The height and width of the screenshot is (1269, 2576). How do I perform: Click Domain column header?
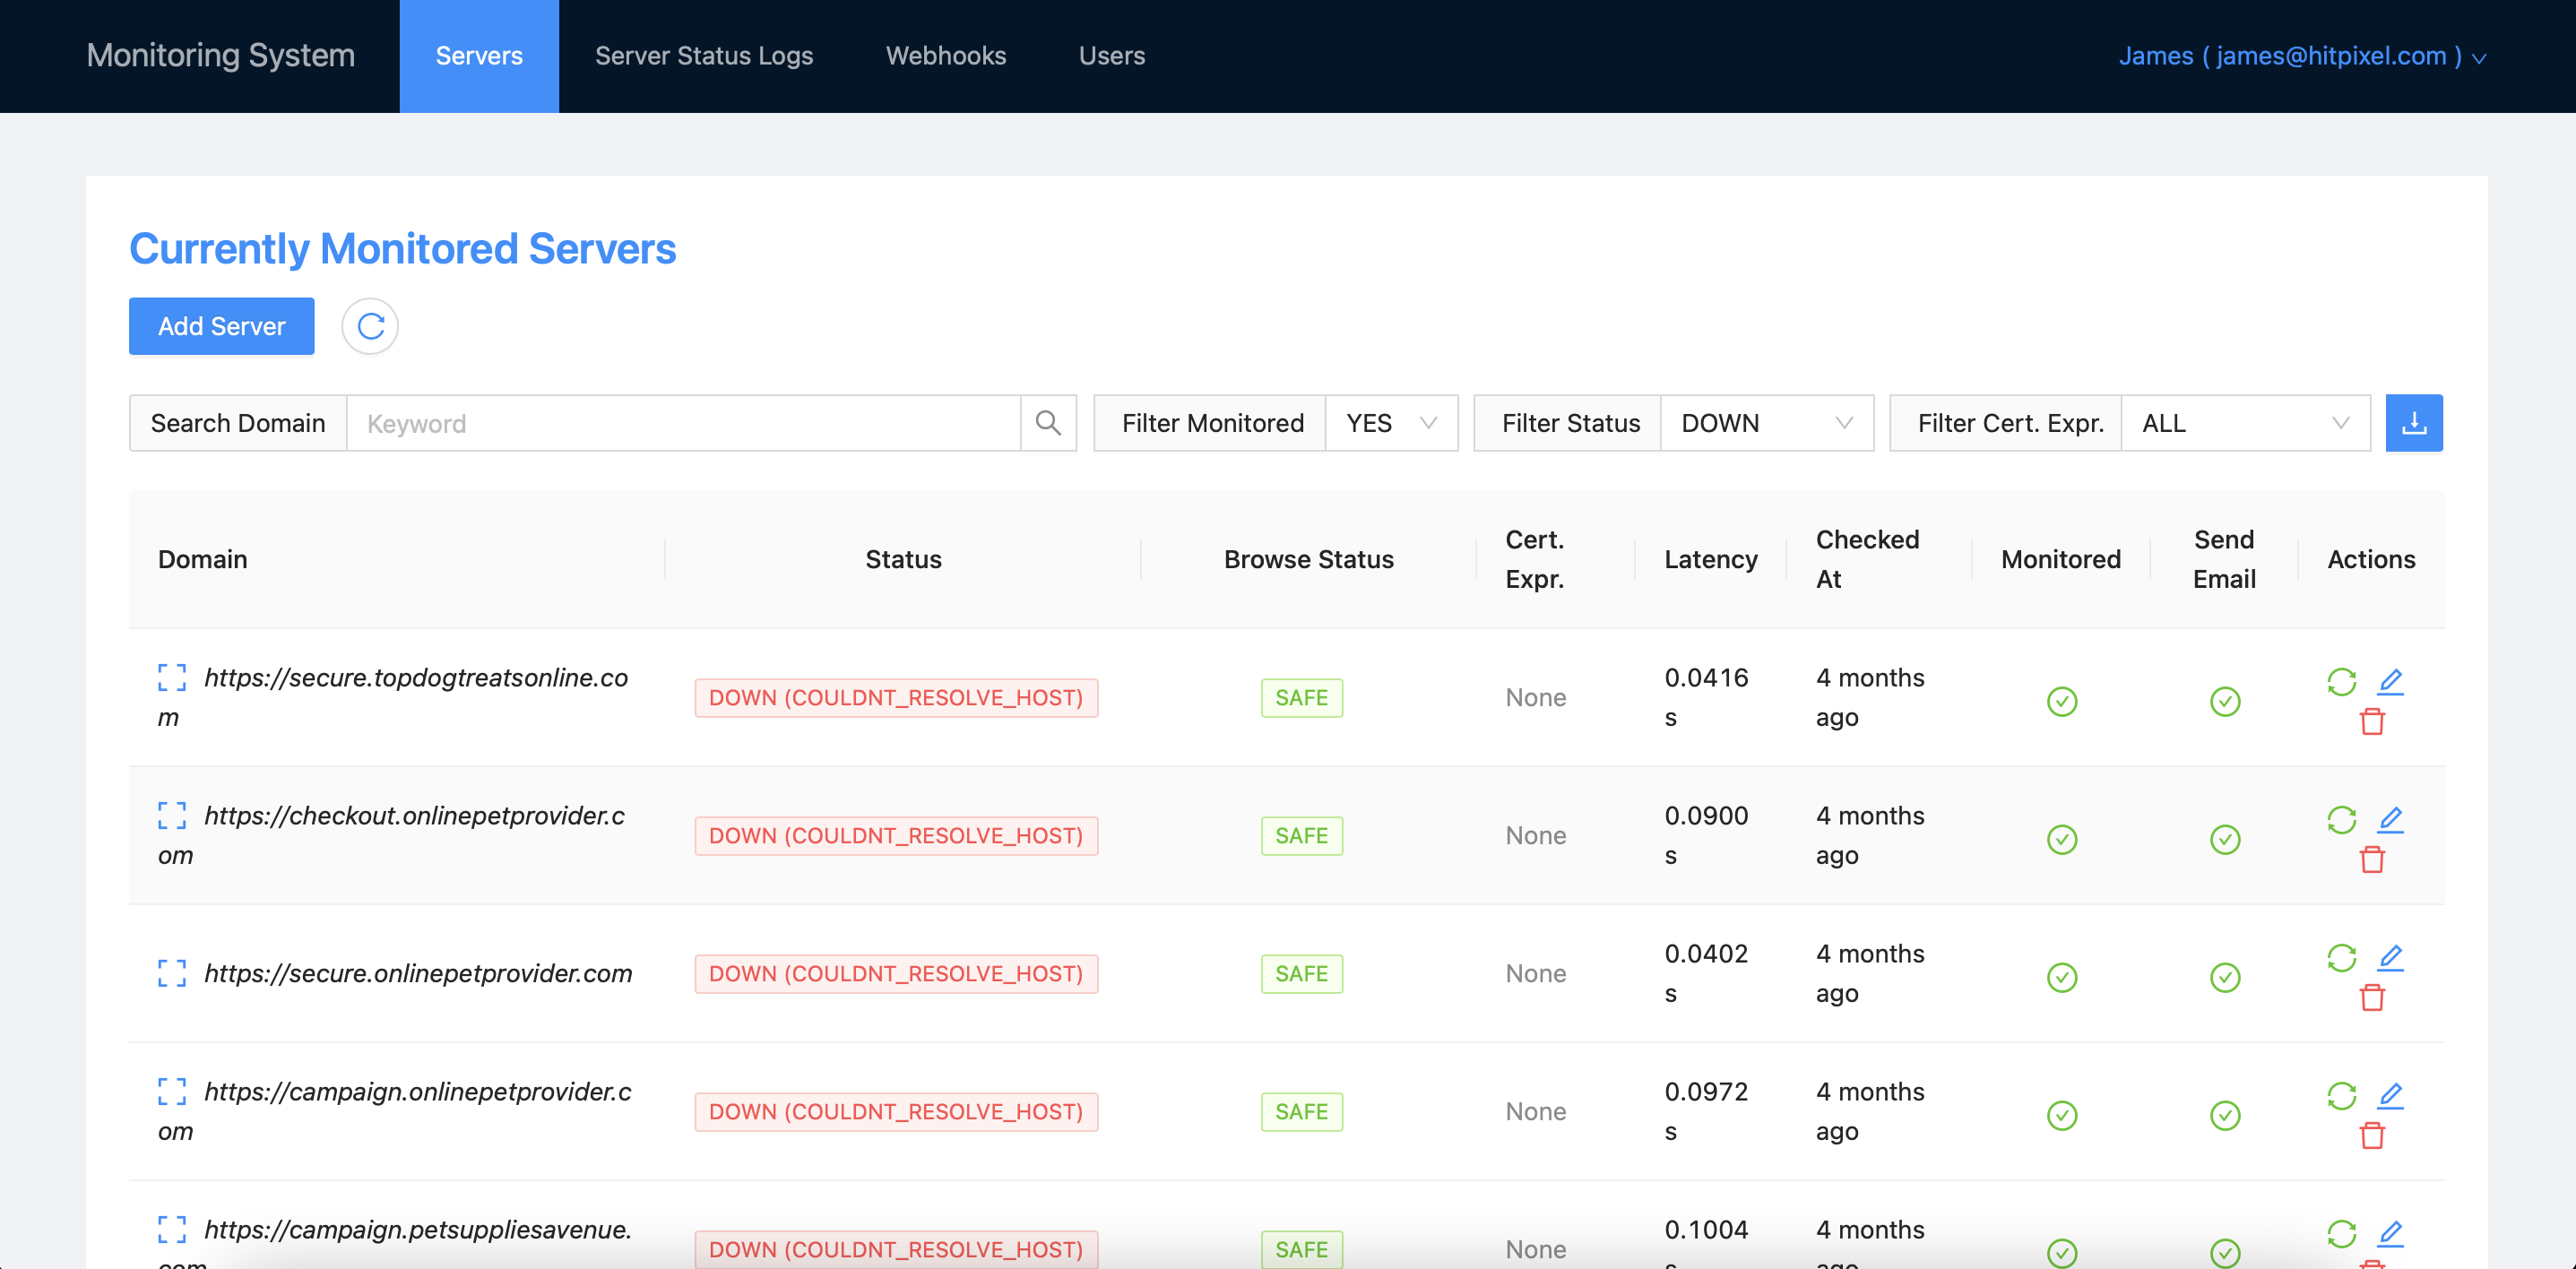click(x=202, y=559)
